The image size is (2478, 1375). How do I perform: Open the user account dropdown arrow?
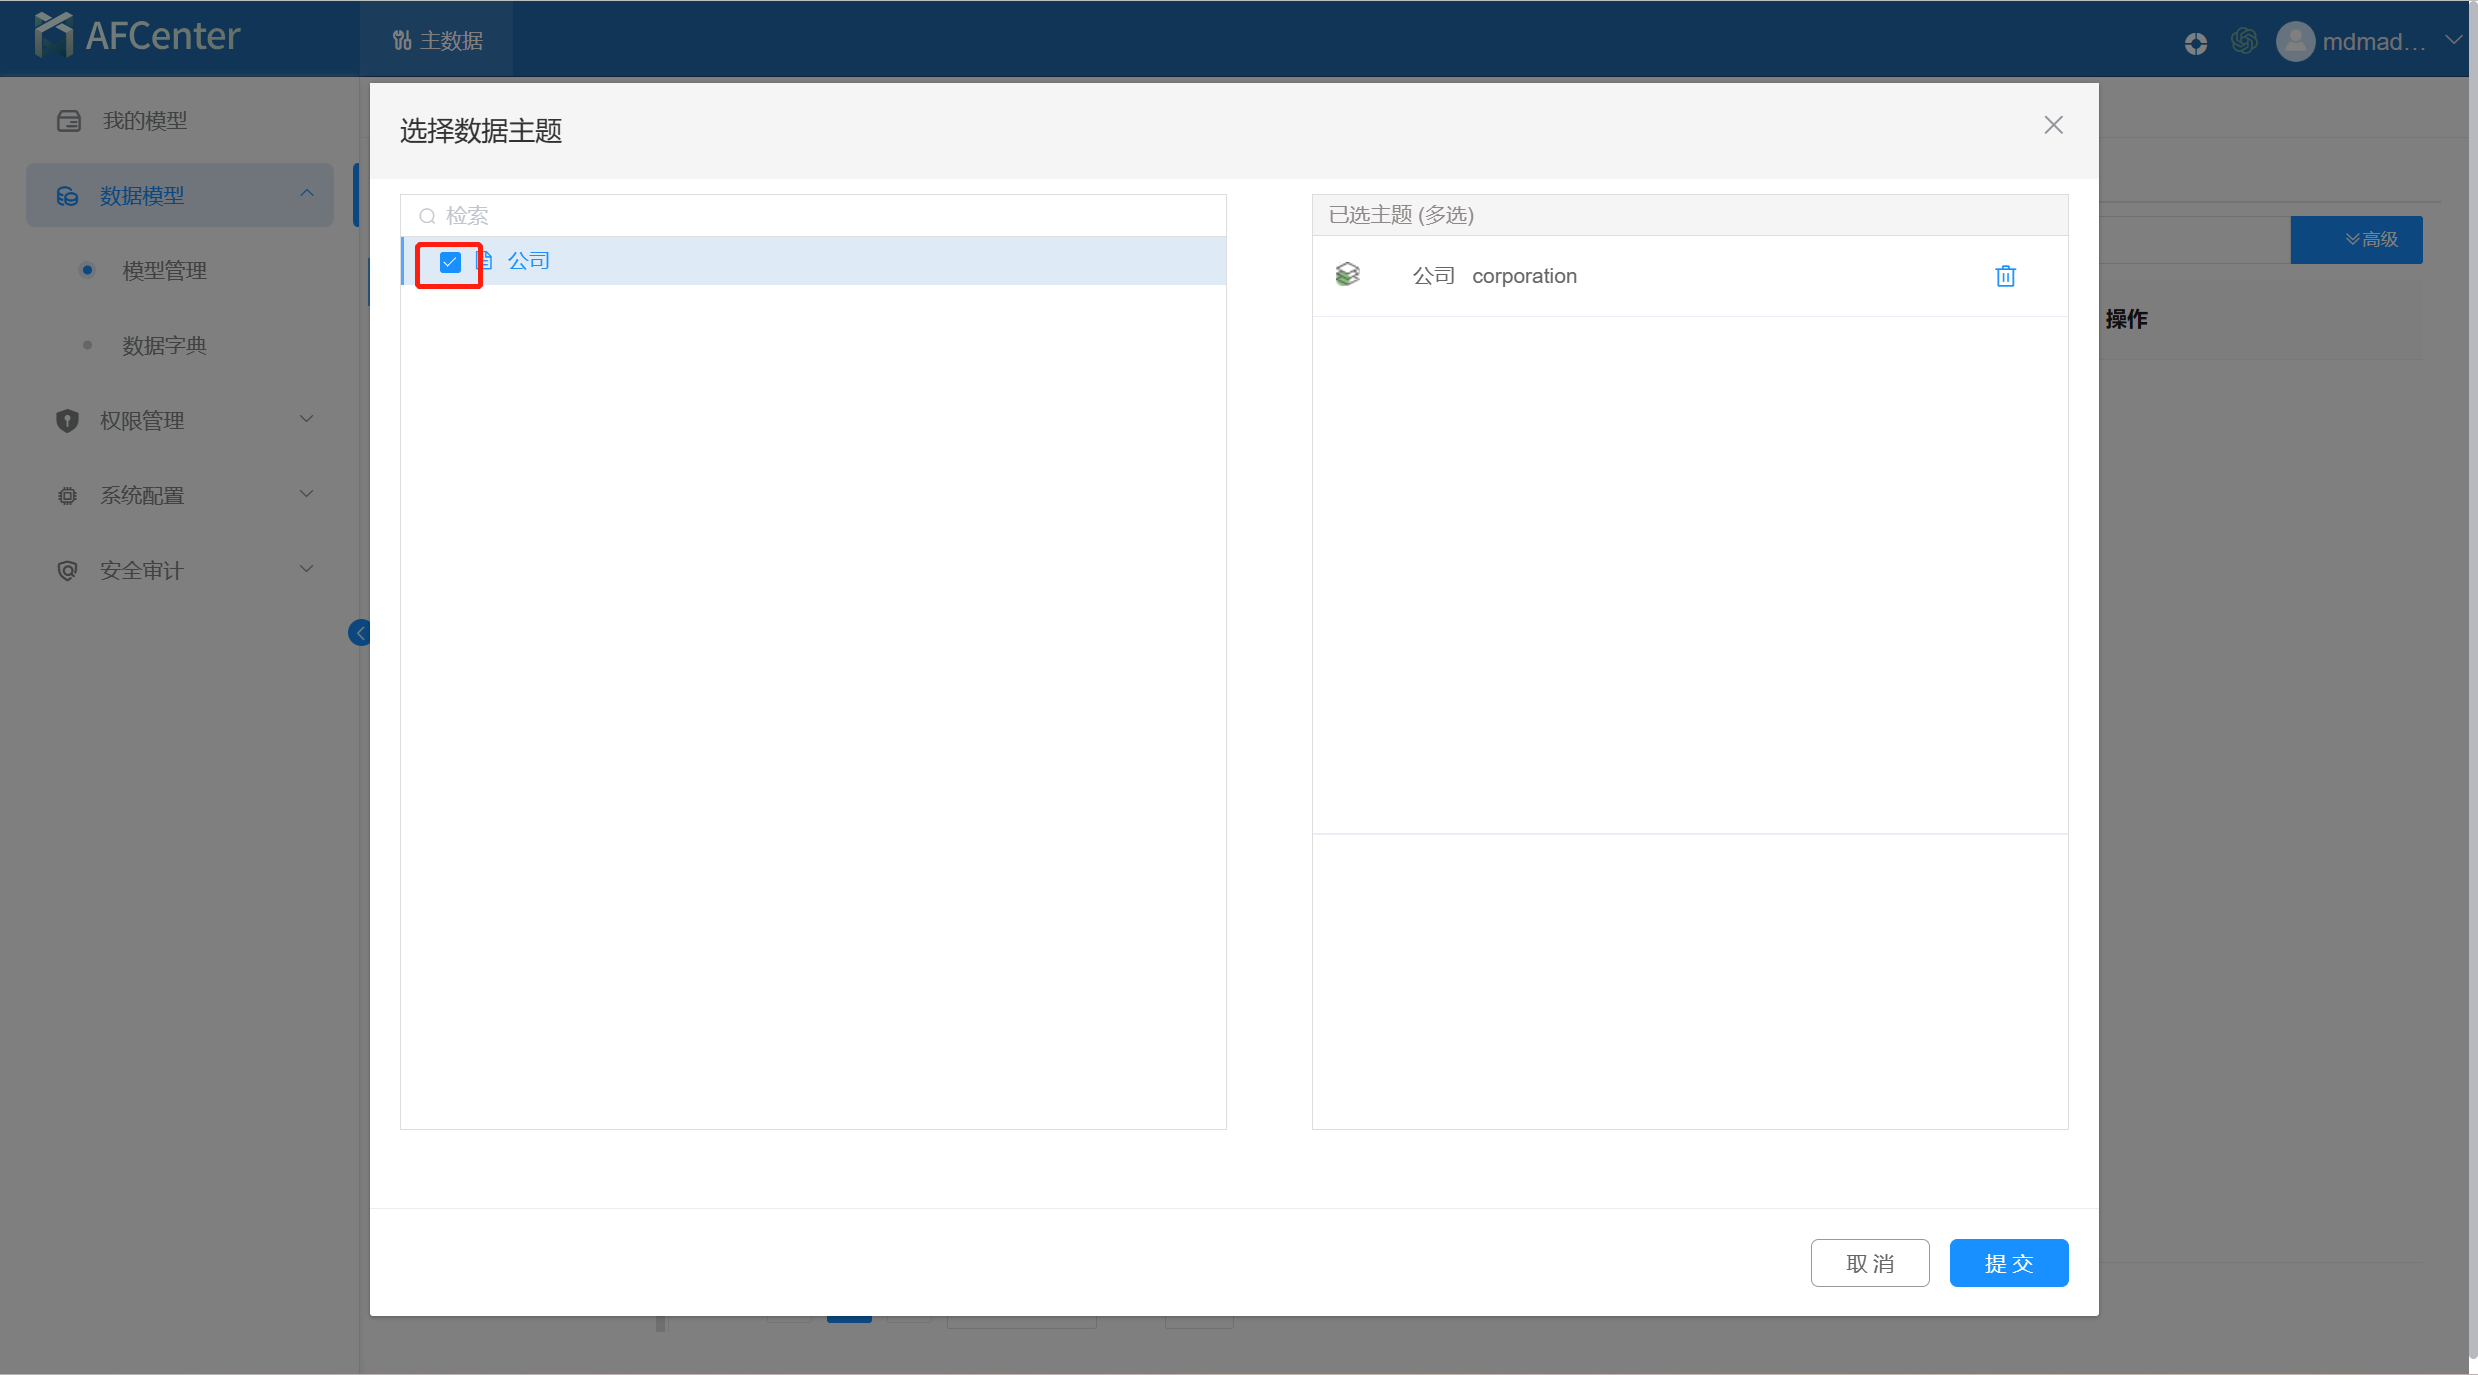[x=2452, y=41]
